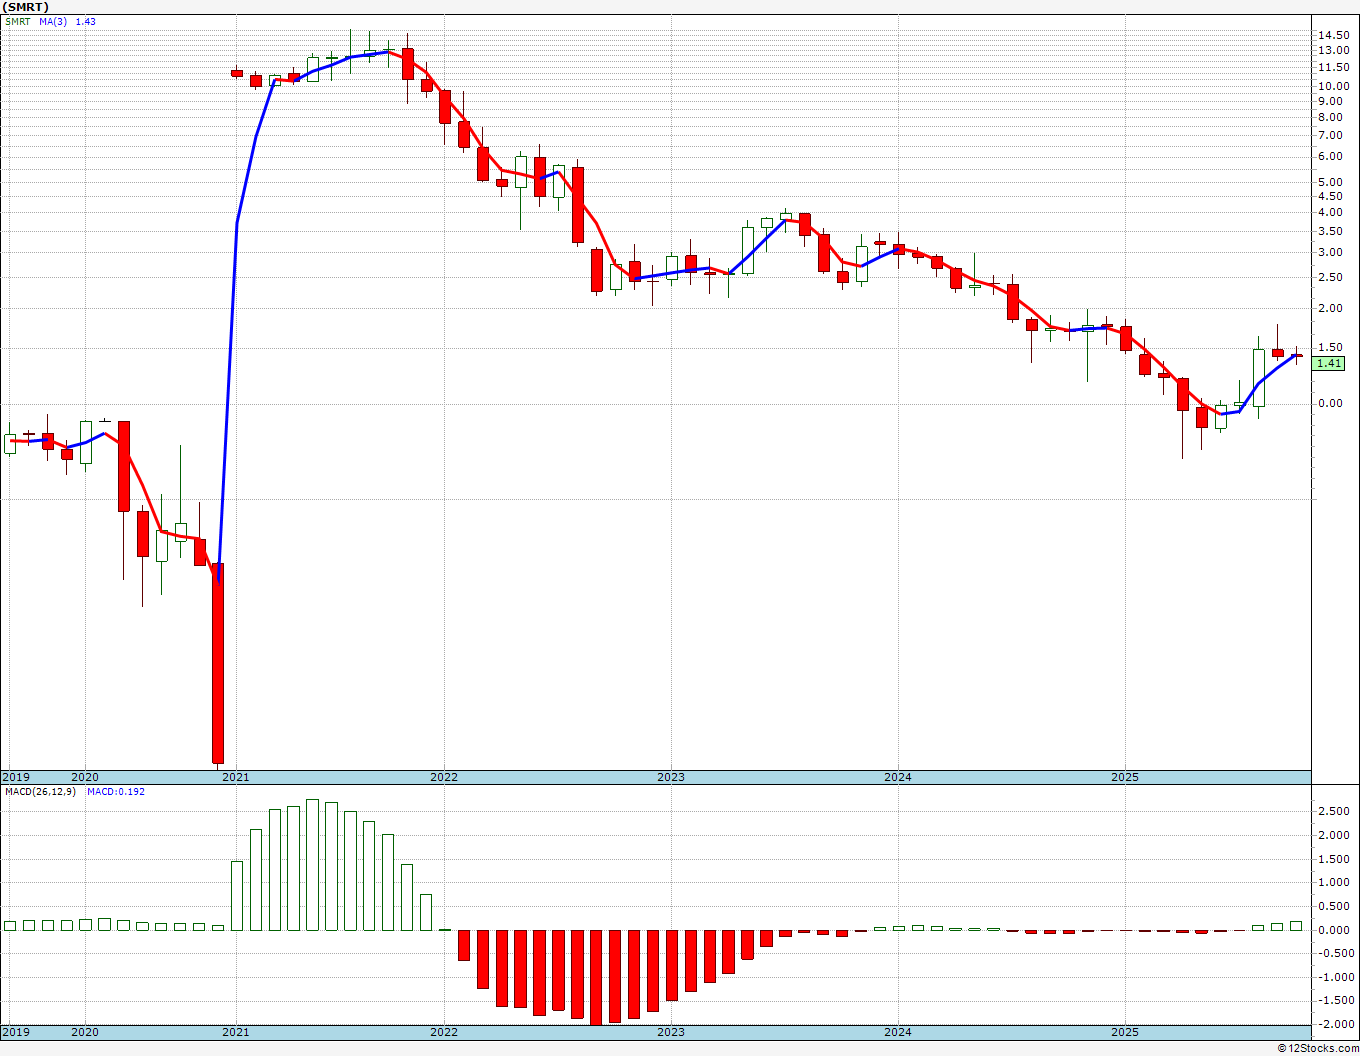Screen dimensions: 1360x1056
Task: Select the MACD:0.192 value label
Action: (x=116, y=792)
